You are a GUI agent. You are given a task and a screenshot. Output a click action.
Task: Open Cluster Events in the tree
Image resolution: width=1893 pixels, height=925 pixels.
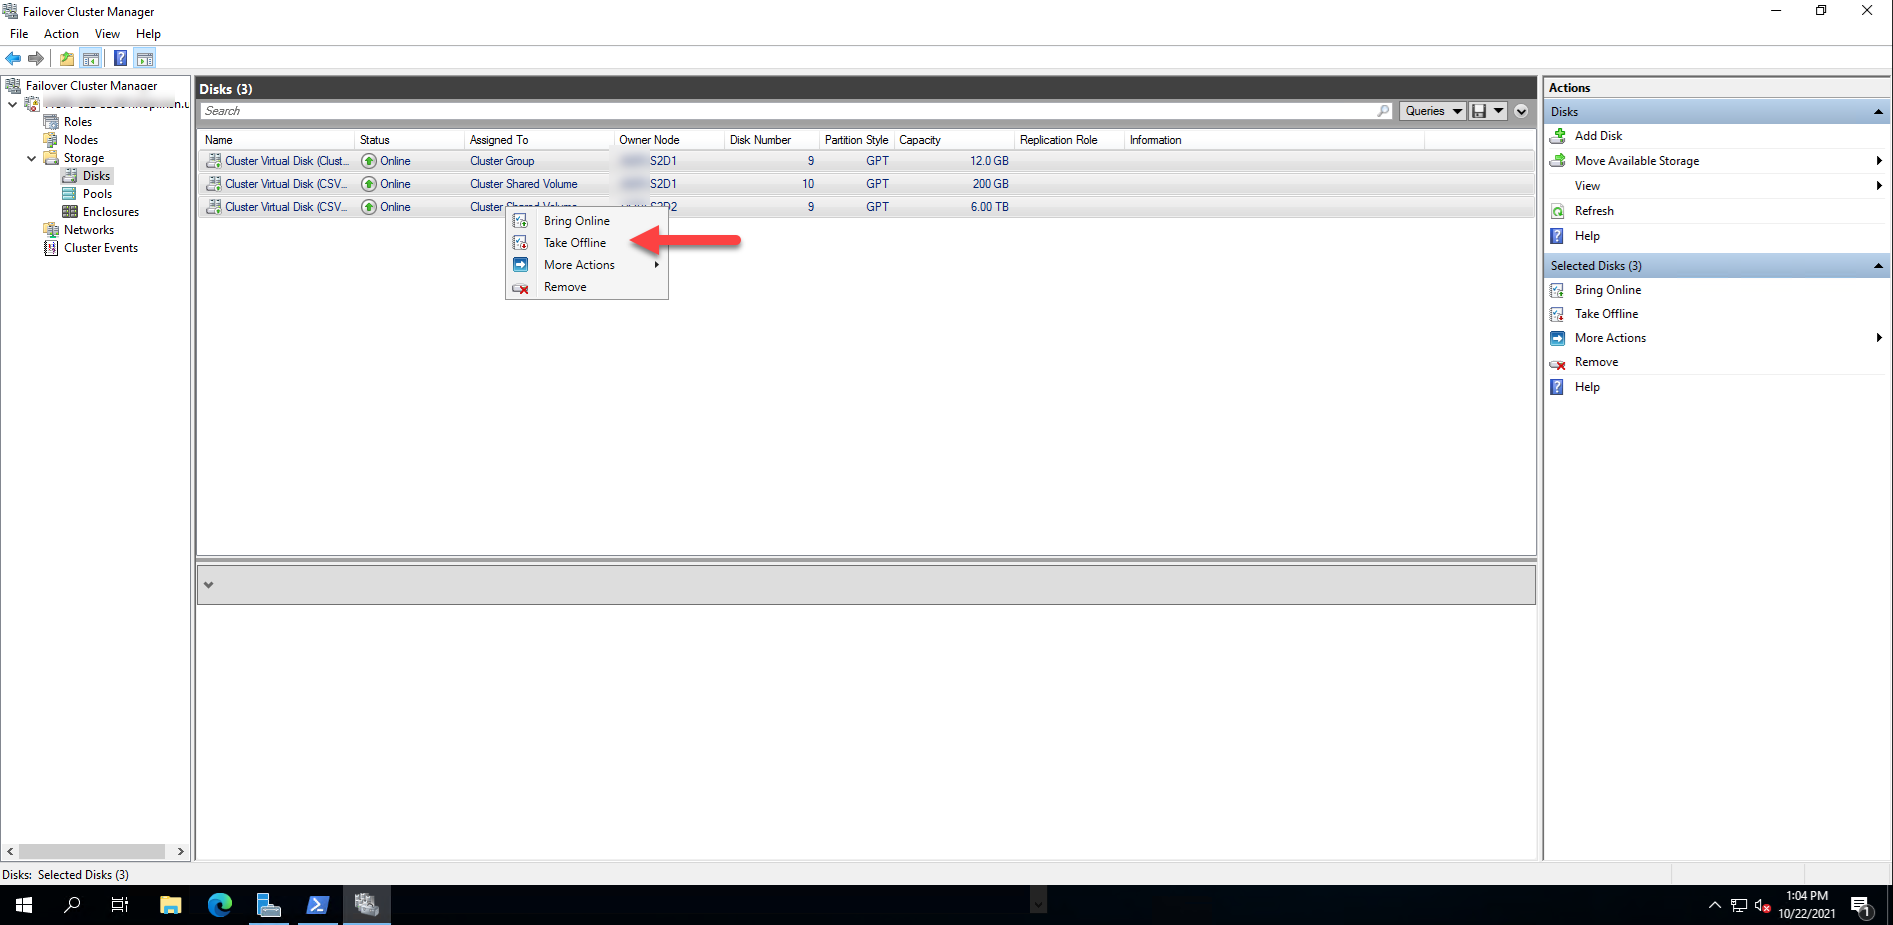tap(101, 248)
